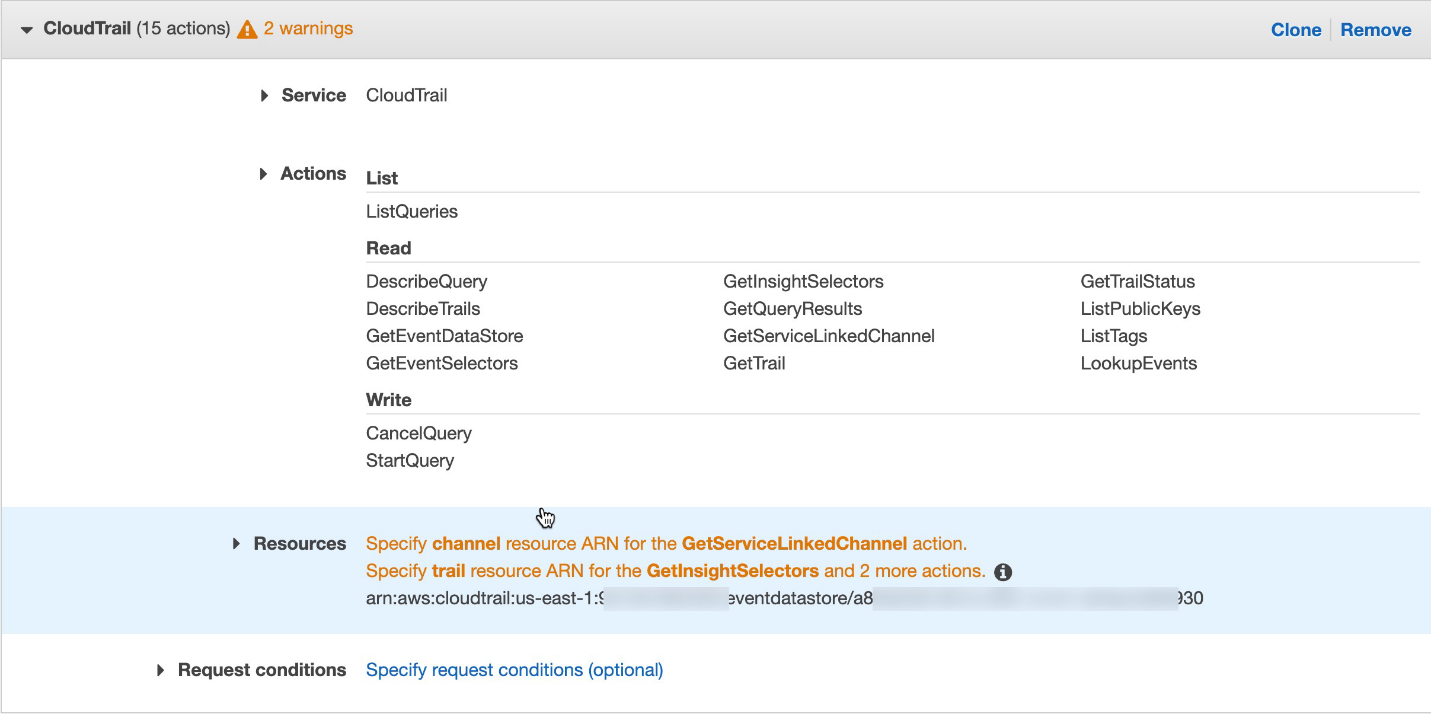Click the info icon next to trail resource warning

pyautogui.click(x=1003, y=571)
